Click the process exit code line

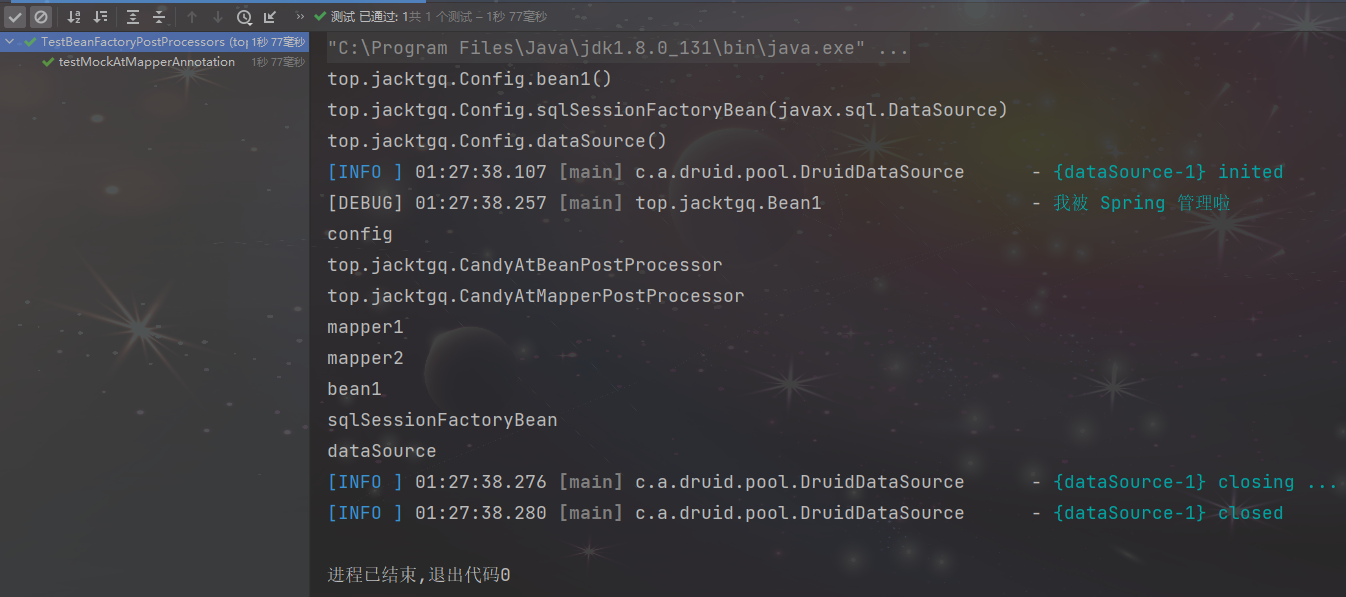click(x=419, y=575)
